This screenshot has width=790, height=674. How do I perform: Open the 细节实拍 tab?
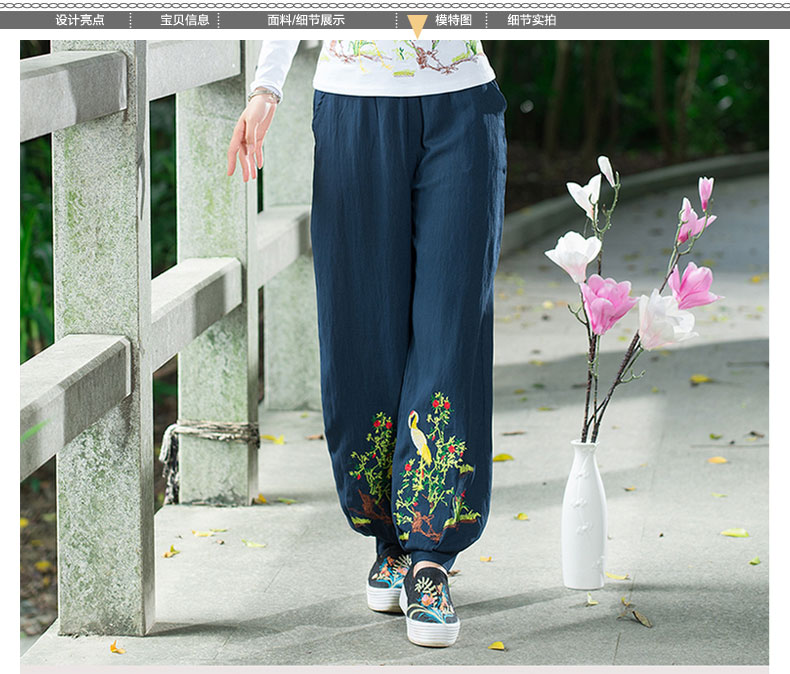(532, 20)
